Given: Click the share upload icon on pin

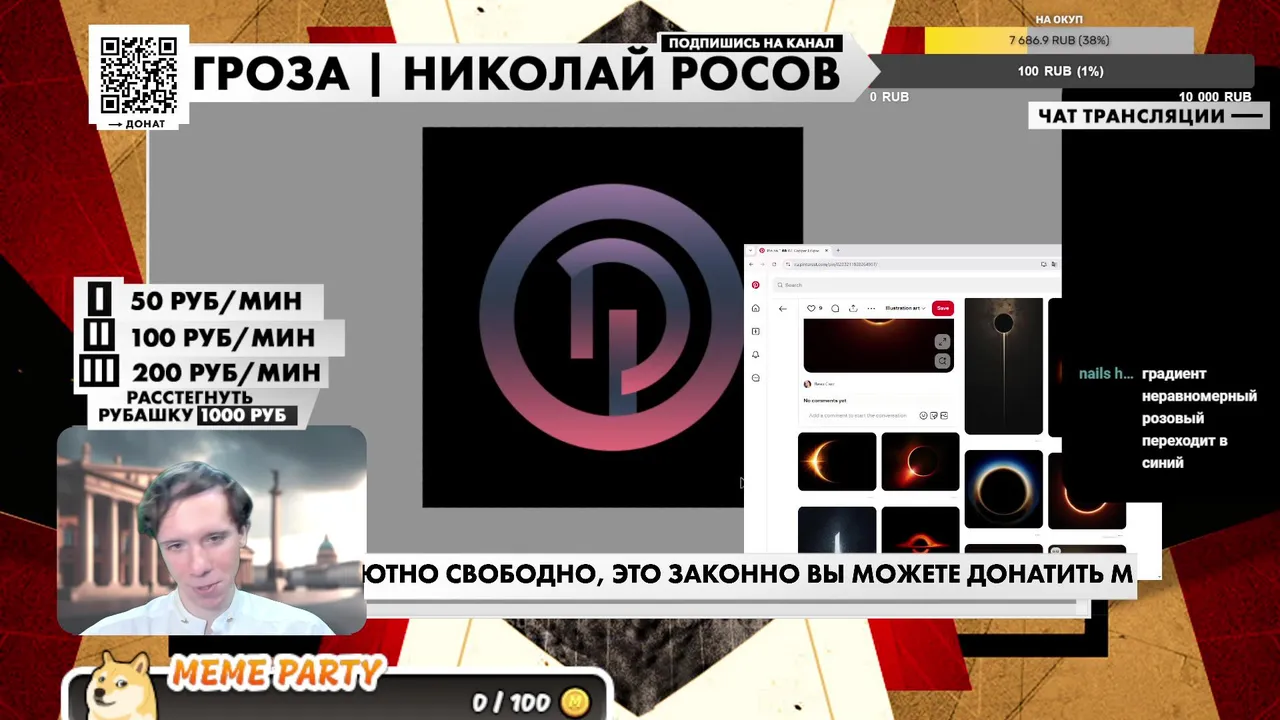Looking at the screenshot, I should pyautogui.click(x=853, y=308).
